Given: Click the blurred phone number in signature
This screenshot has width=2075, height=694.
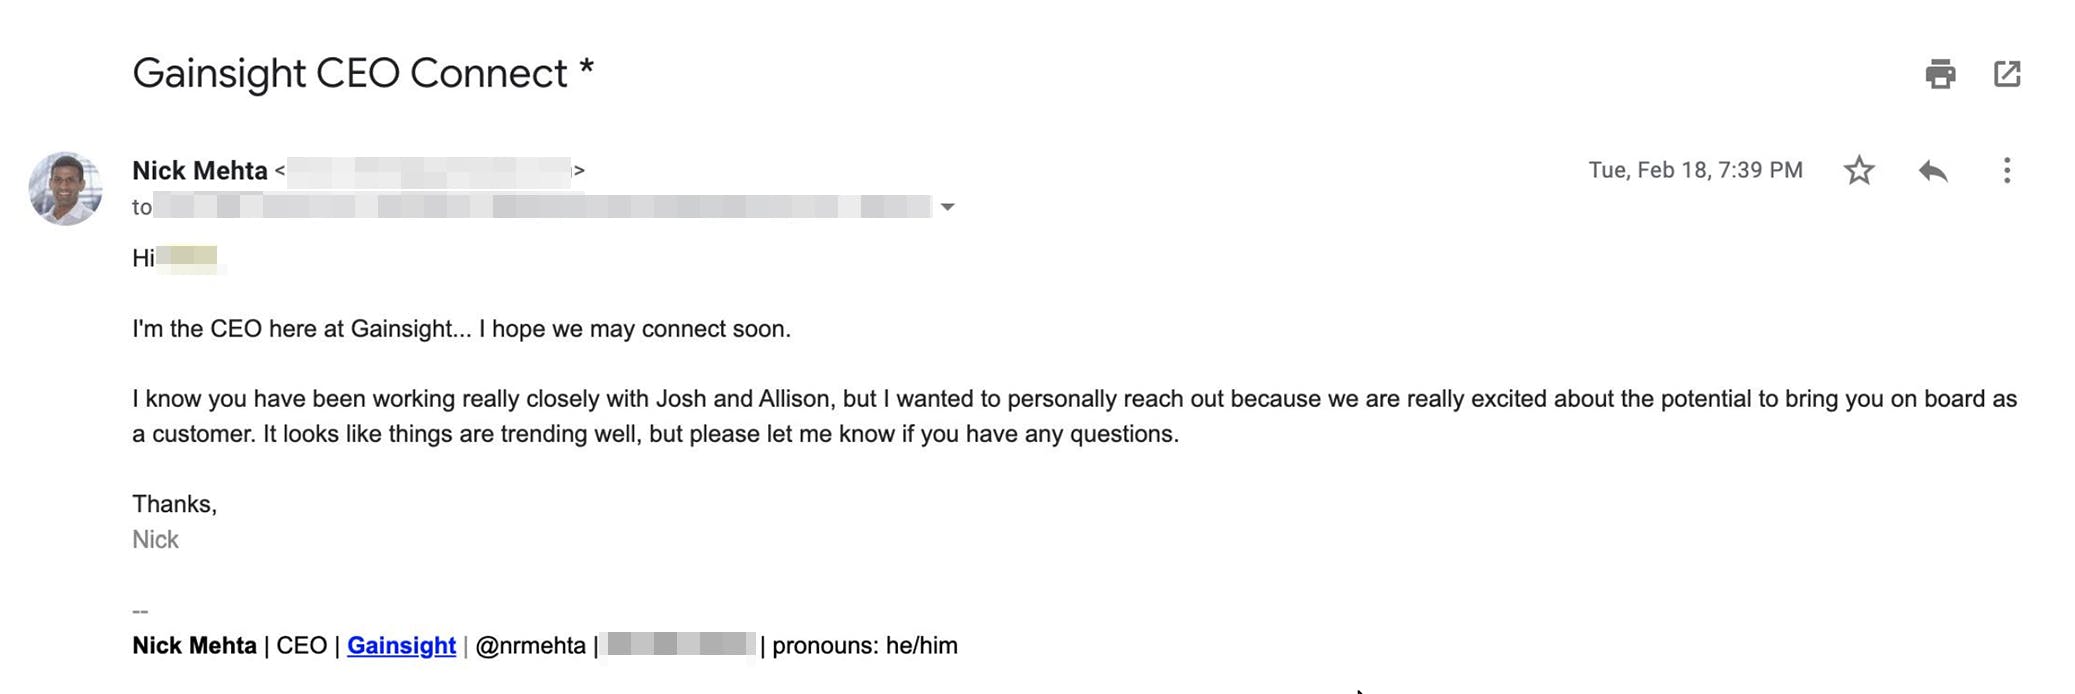Looking at the screenshot, I should coord(680,644).
